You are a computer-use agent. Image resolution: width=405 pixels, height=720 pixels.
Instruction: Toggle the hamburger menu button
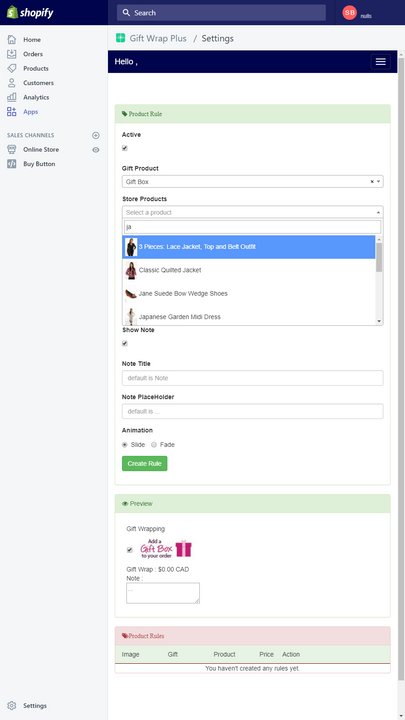tap(381, 62)
